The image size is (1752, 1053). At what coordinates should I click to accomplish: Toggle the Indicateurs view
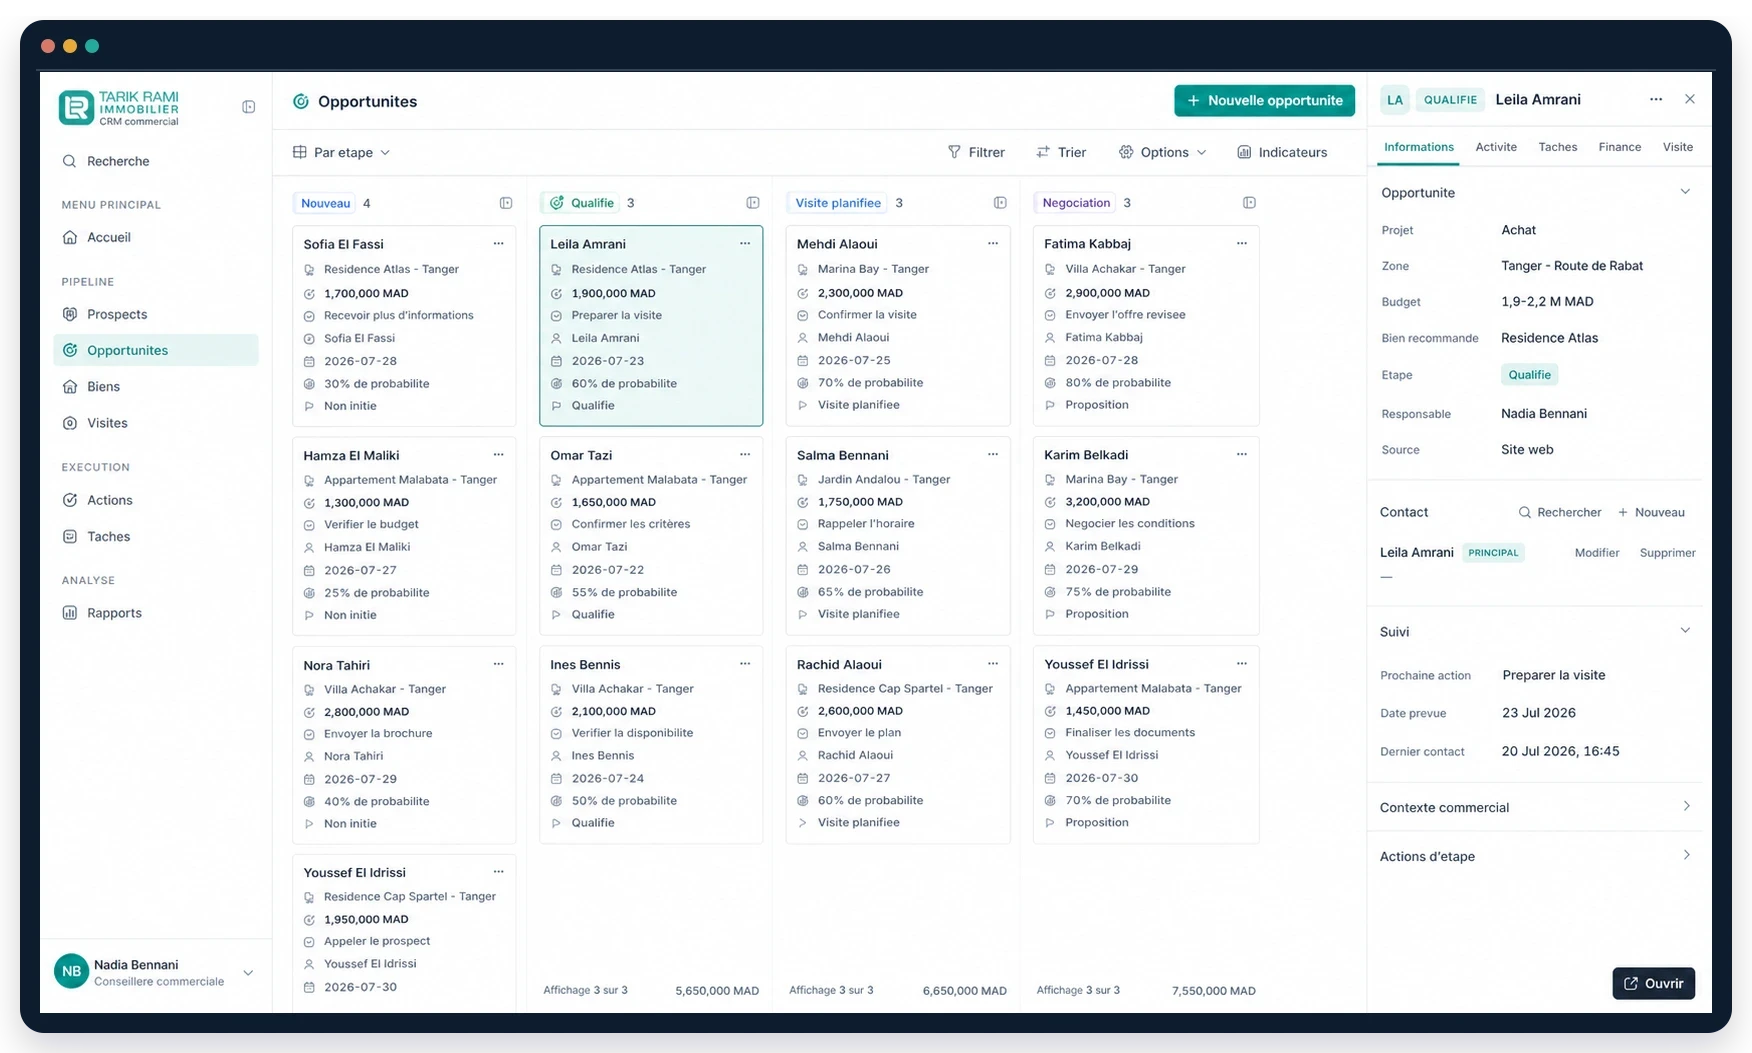tap(1283, 152)
